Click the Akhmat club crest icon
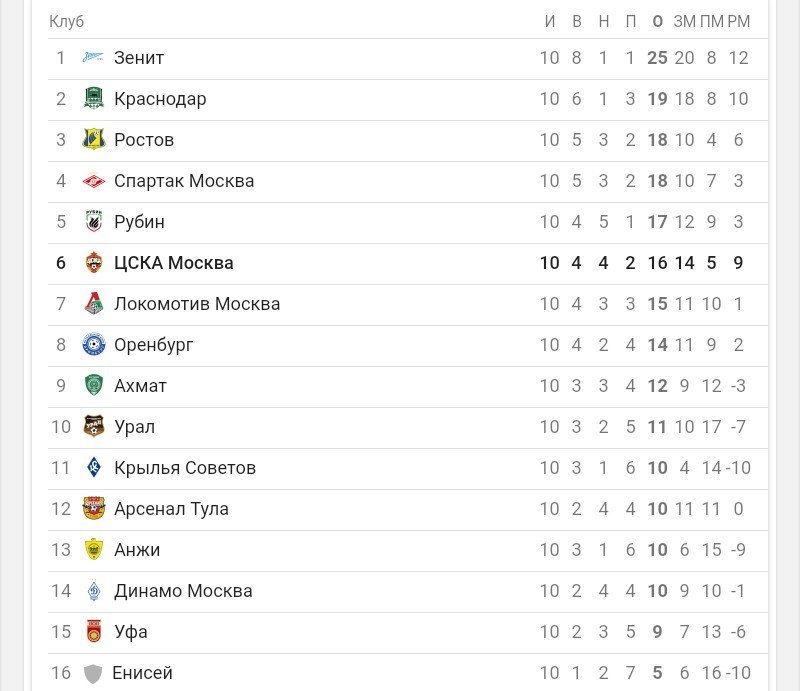The height and width of the screenshot is (691, 800). click(x=93, y=386)
